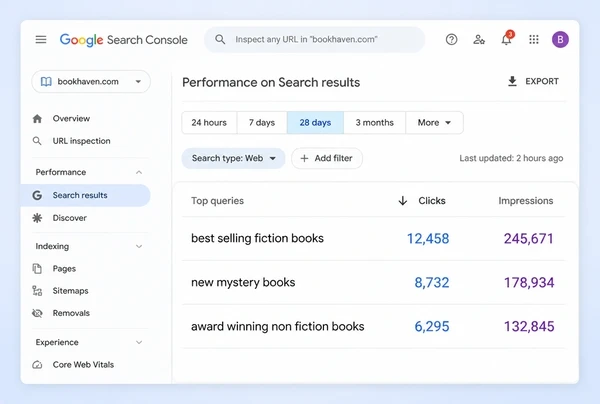600x404 pixels.
Task: Click the Overview home icon
Action: point(37,119)
